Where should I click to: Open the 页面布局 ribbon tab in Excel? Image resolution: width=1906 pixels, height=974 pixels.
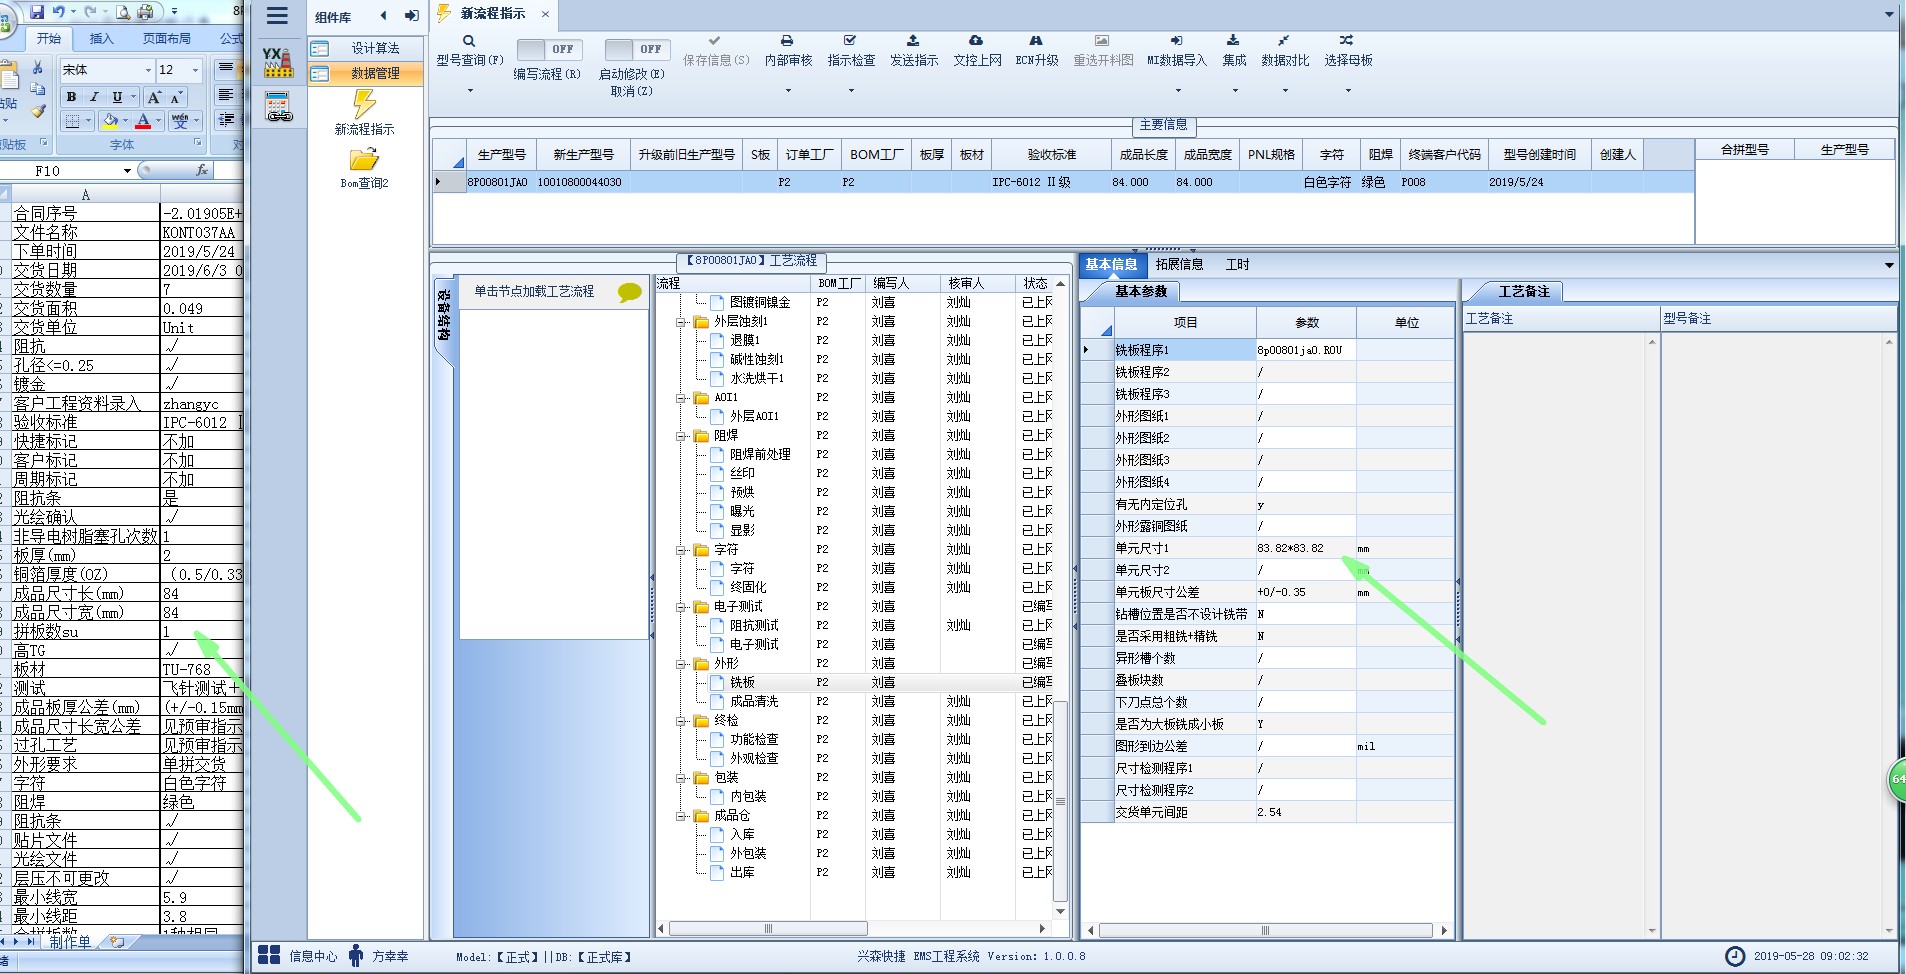[x=166, y=39]
